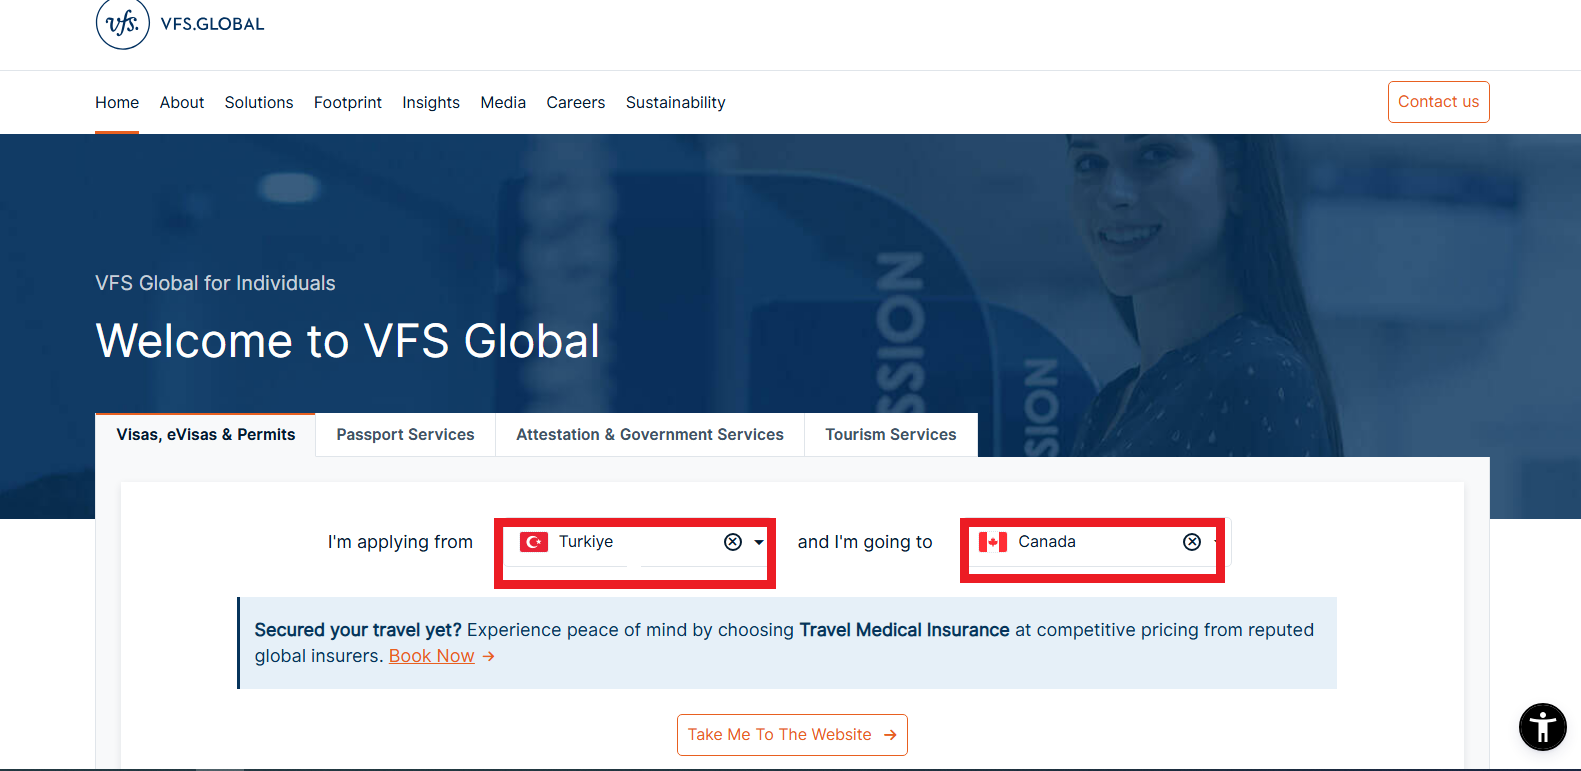The width and height of the screenshot is (1581, 771).
Task: Click the 'Welcome to VFS Global' heading
Action: pos(348,341)
